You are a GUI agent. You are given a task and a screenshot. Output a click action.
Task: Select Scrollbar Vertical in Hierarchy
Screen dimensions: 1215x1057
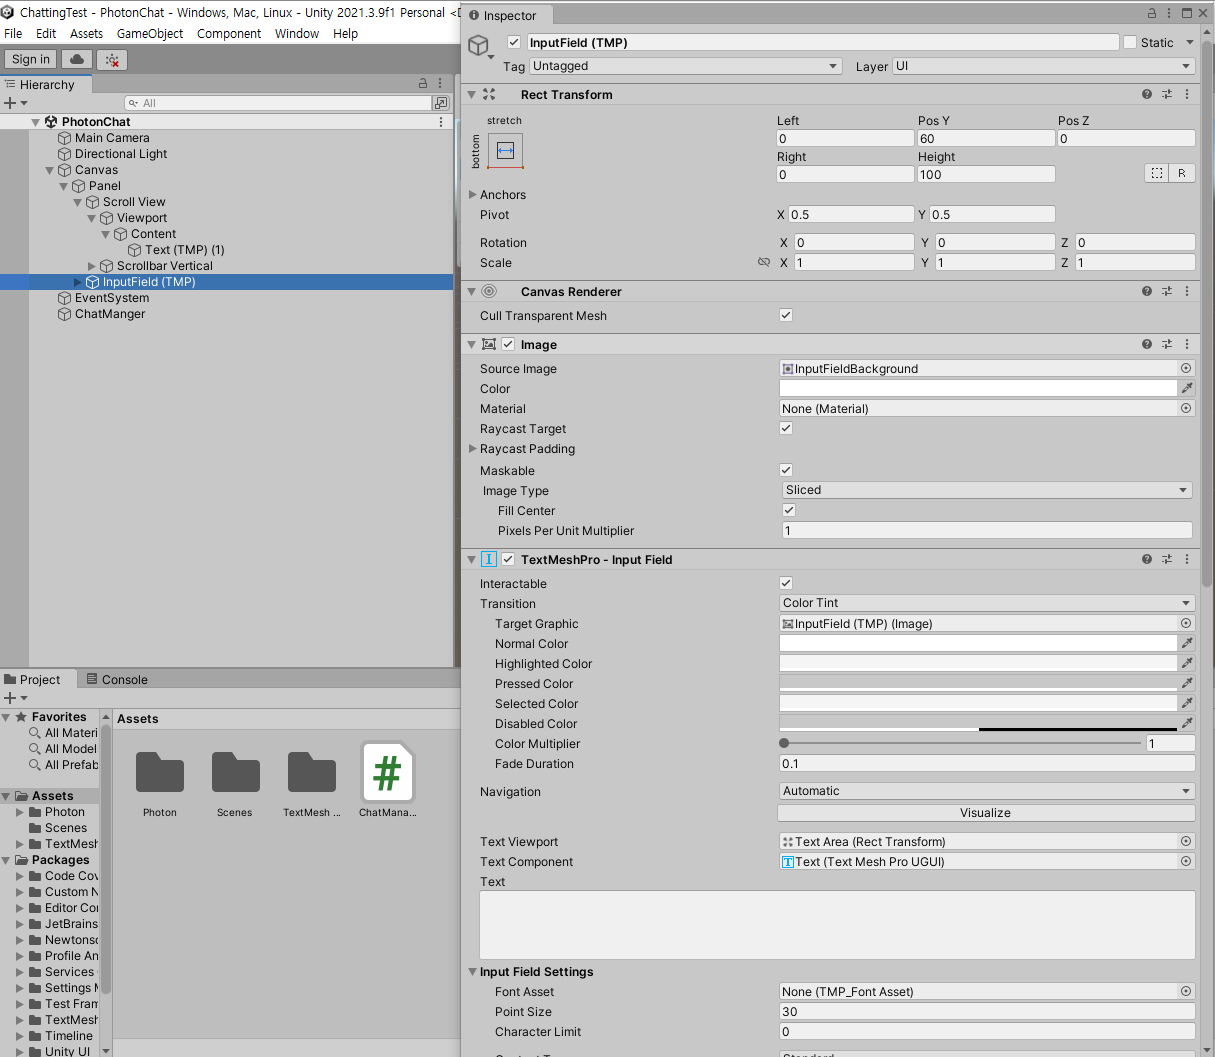pos(164,266)
